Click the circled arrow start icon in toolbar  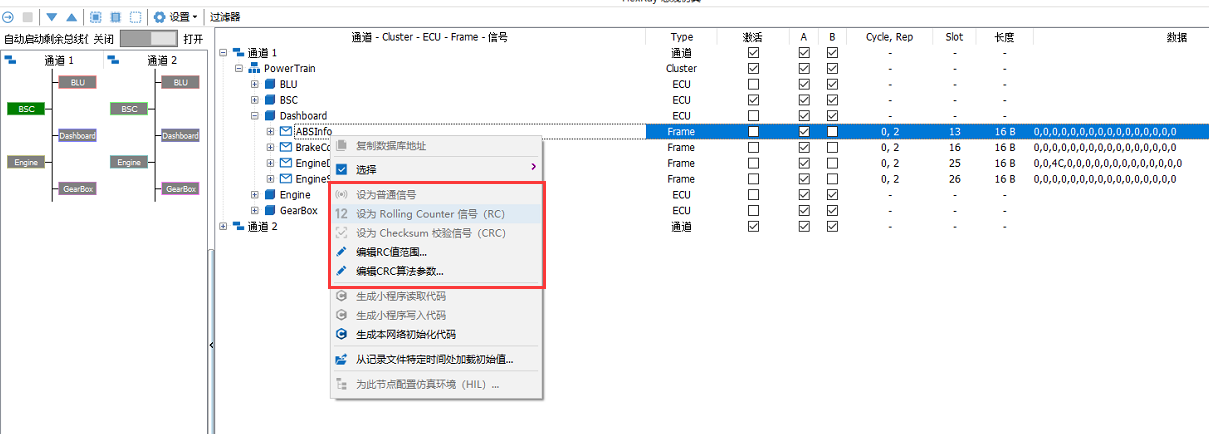(x=8, y=17)
